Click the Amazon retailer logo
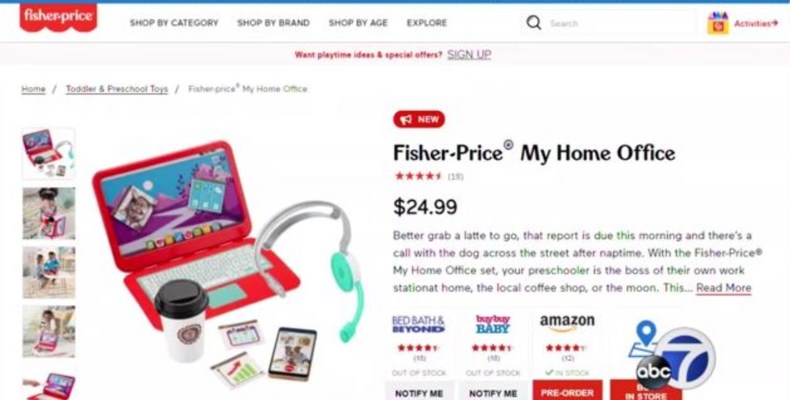The image size is (790, 400). click(567, 322)
